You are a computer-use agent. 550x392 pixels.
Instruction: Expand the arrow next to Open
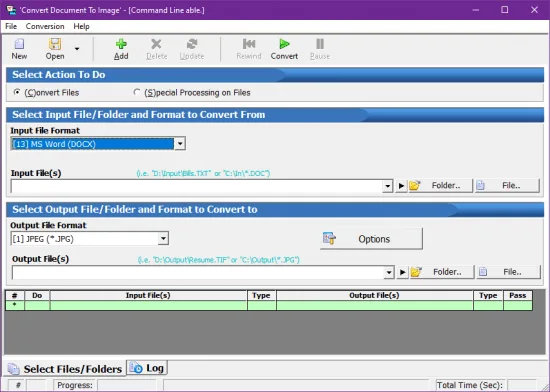[x=77, y=49]
